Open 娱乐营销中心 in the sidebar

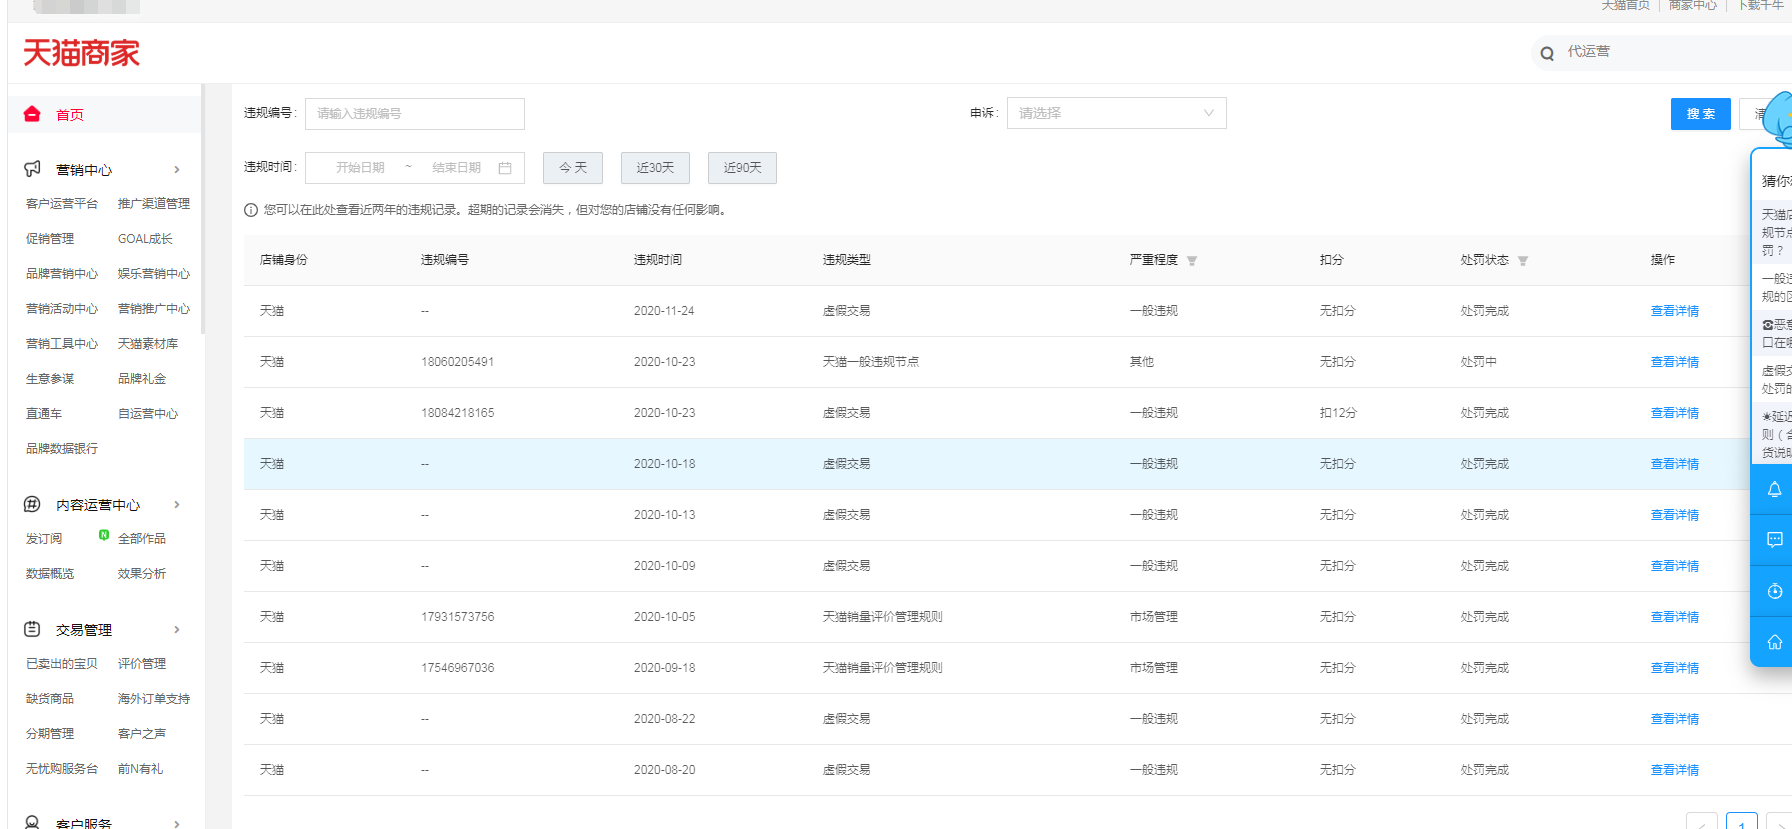pyautogui.click(x=154, y=274)
